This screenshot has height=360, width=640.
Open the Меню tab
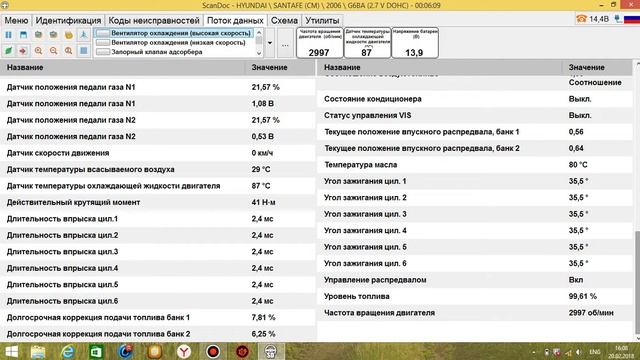click(x=16, y=20)
